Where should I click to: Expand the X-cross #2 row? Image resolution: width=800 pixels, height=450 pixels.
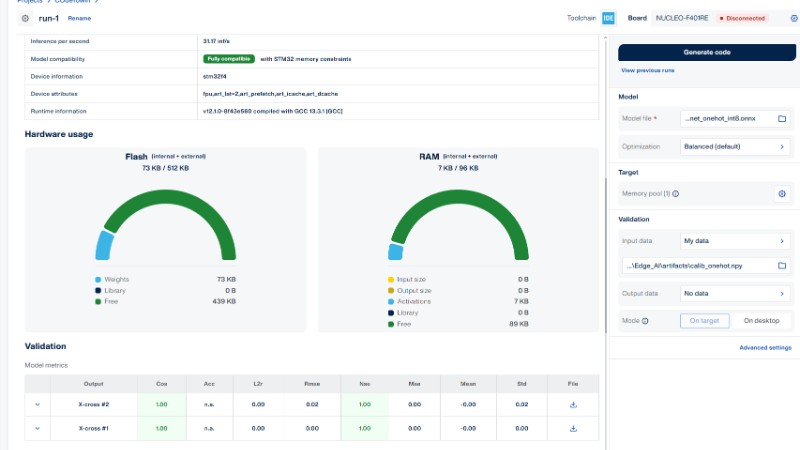click(x=37, y=405)
